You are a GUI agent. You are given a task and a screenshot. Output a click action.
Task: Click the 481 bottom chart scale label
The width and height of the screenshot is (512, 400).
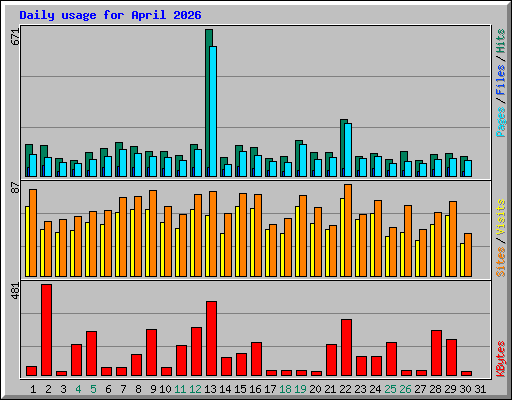(x=15, y=291)
